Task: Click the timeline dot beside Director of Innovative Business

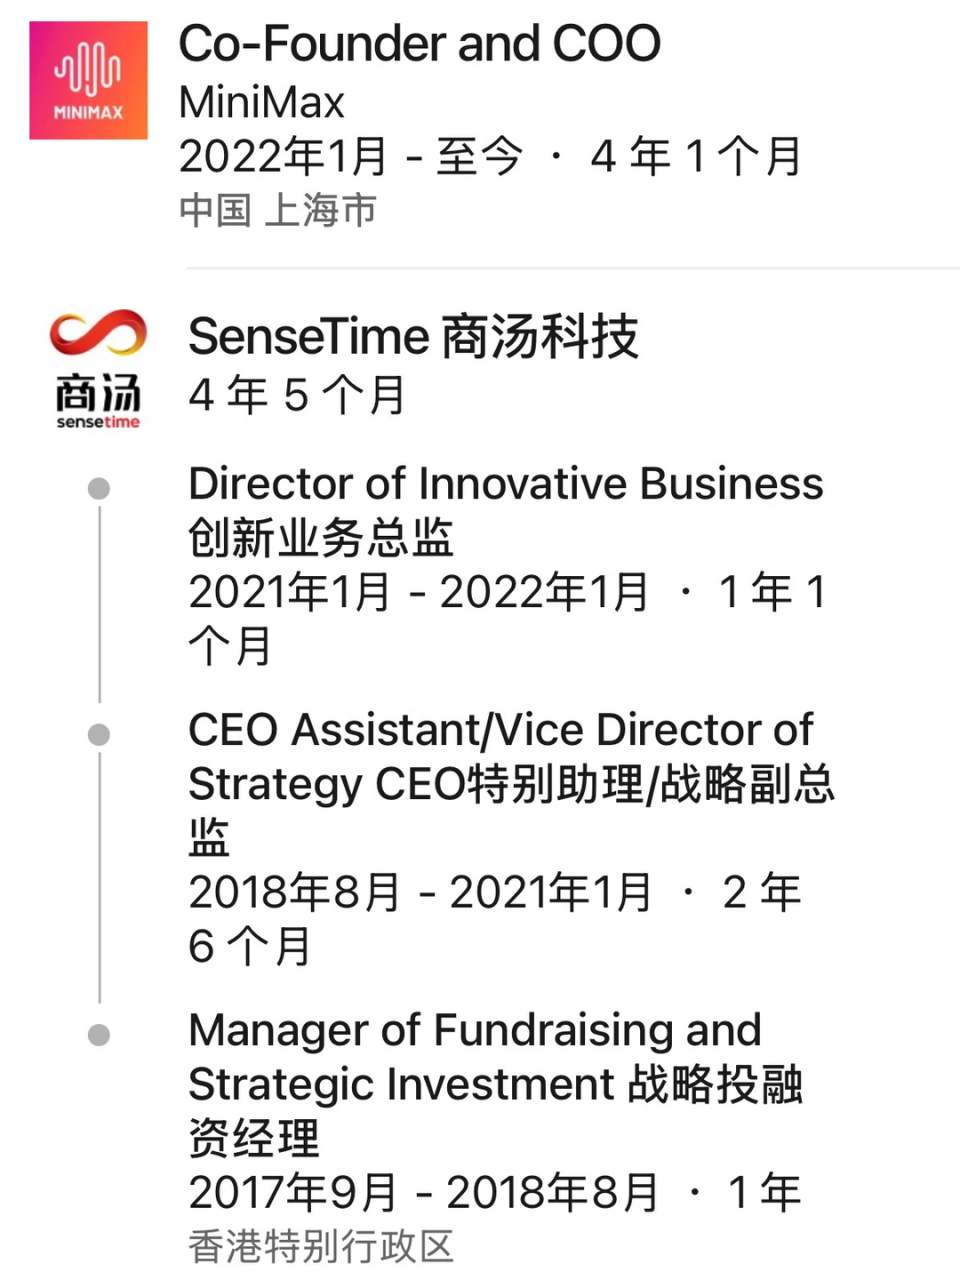Action: pos(98,488)
